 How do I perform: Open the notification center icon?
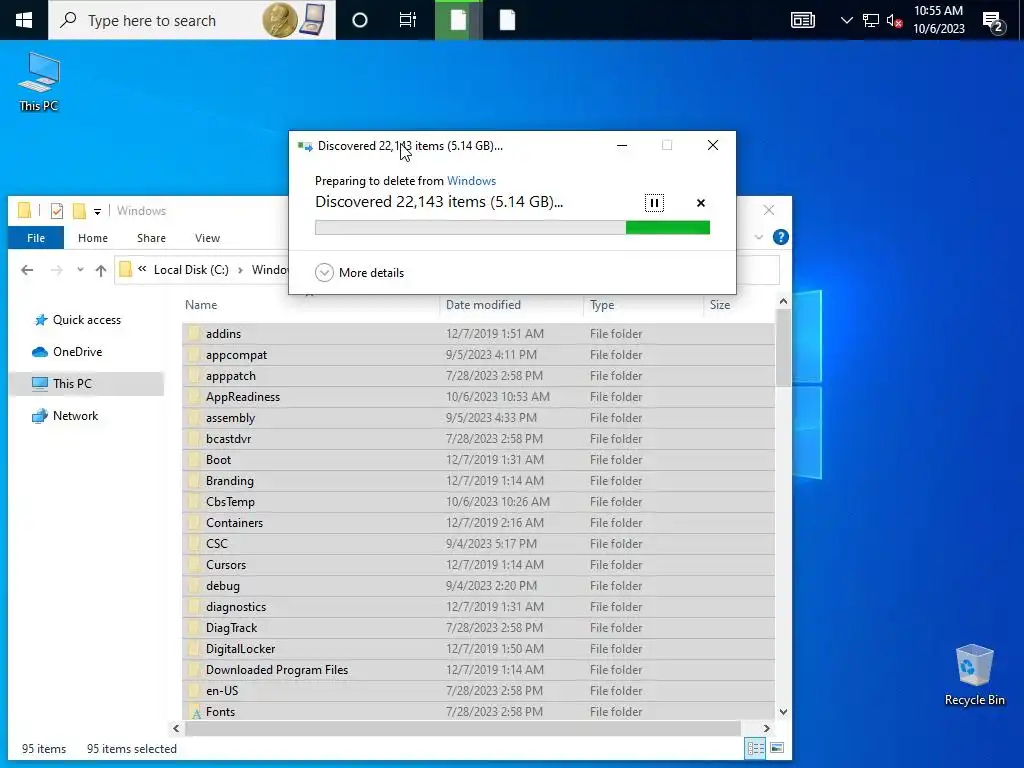pos(993,22)
